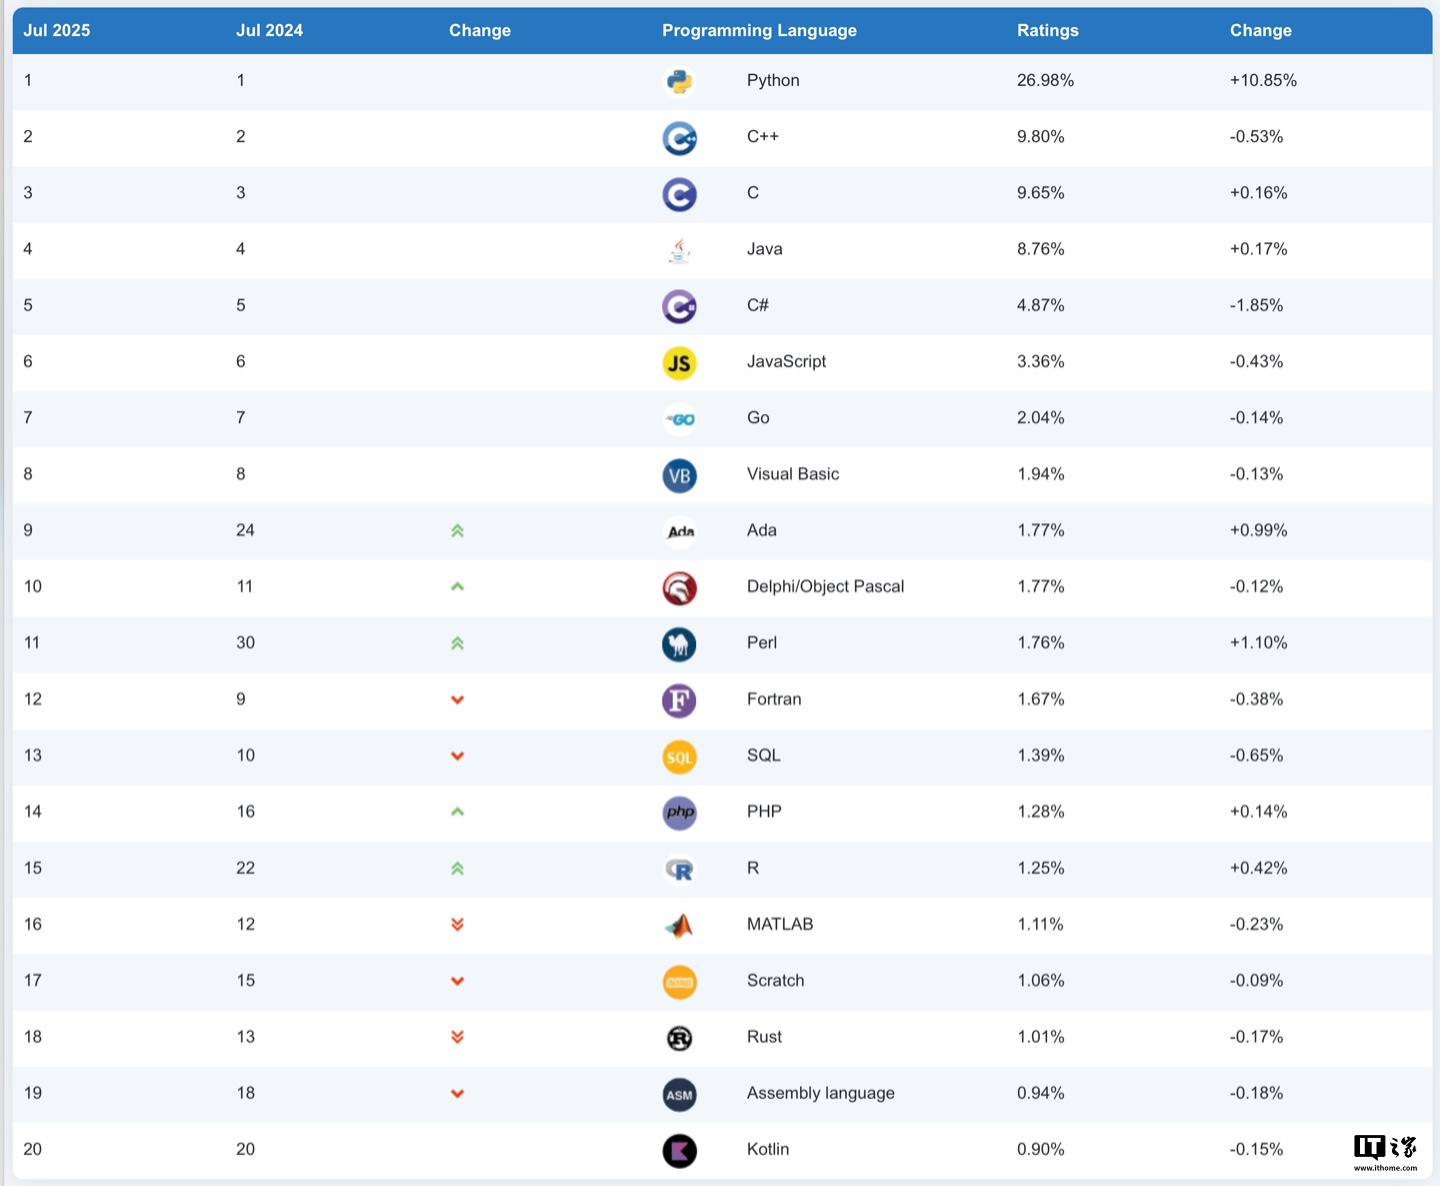Click the Perl camel icon
Image resolution: width=1440 pixels, height=1186 pixels.
(x=679, y=644)
